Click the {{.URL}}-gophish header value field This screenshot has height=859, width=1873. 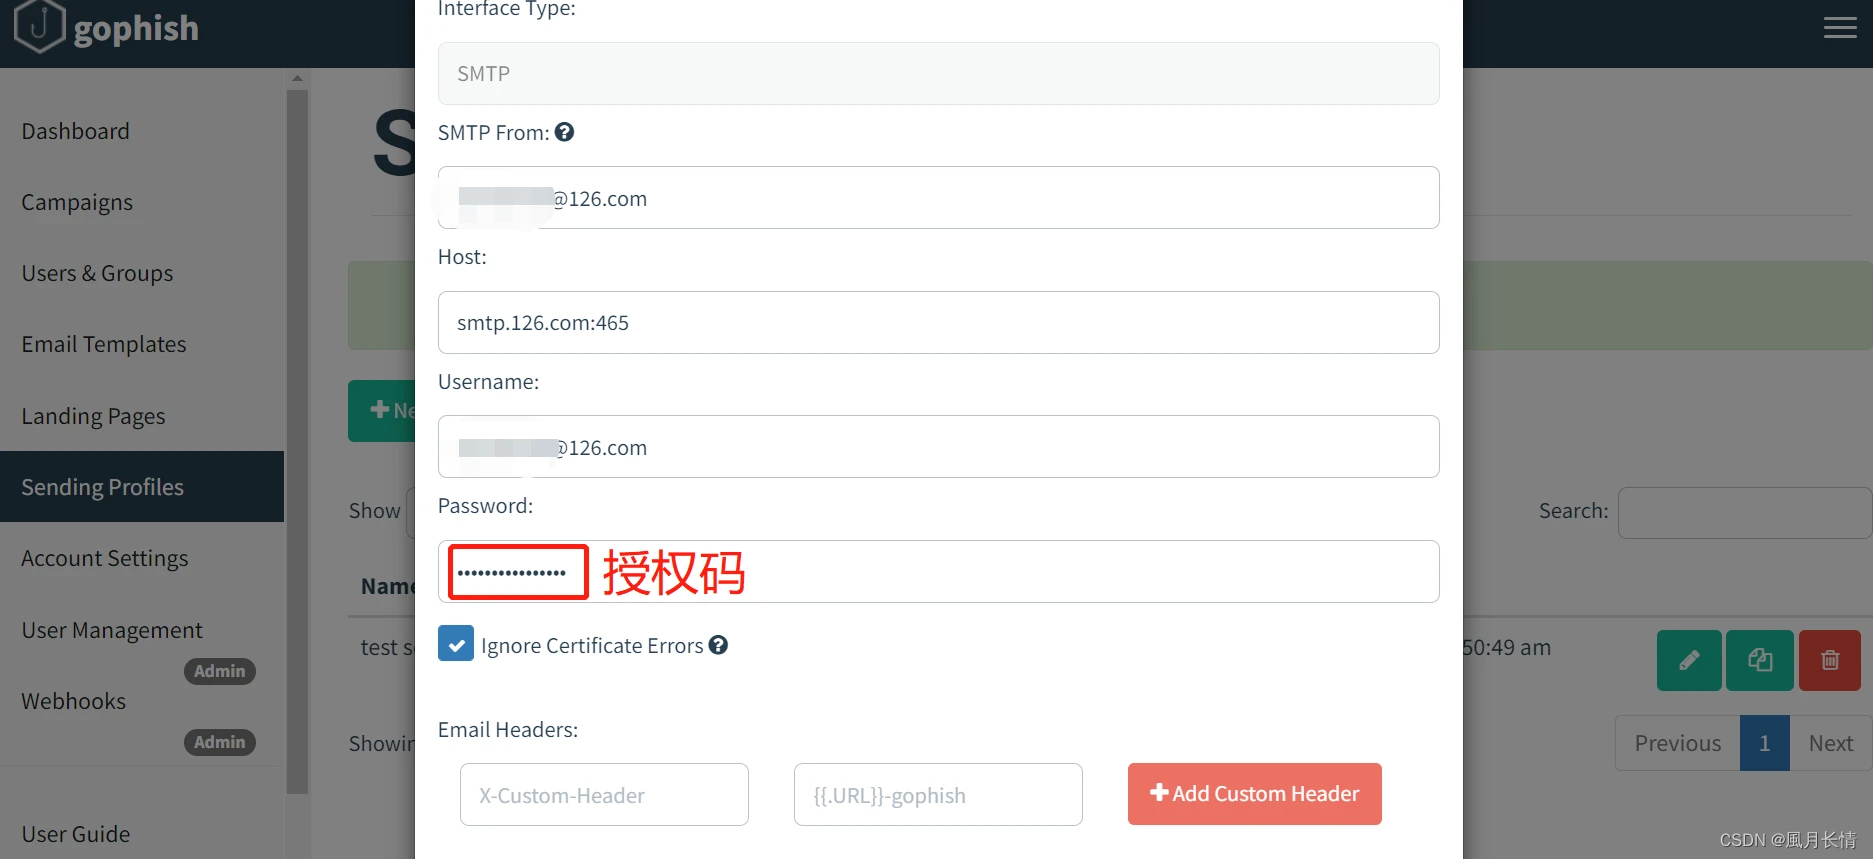click(x=938, y=795)
